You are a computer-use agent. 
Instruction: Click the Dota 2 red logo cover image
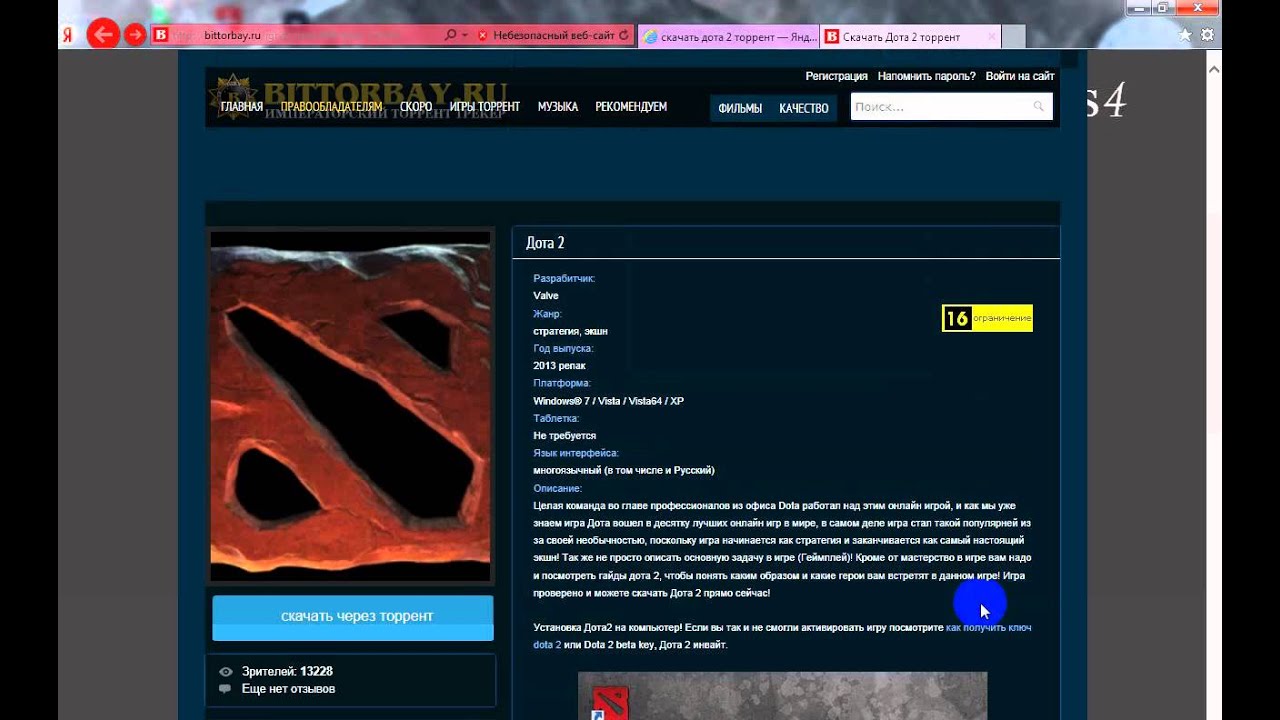pos(350,406)
